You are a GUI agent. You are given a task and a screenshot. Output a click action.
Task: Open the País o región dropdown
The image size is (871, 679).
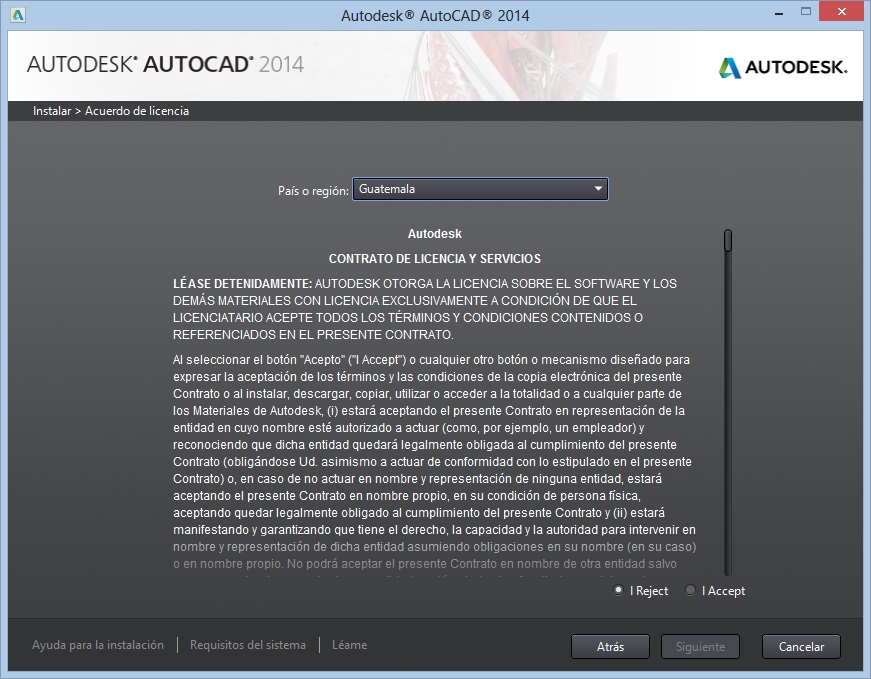480,189
